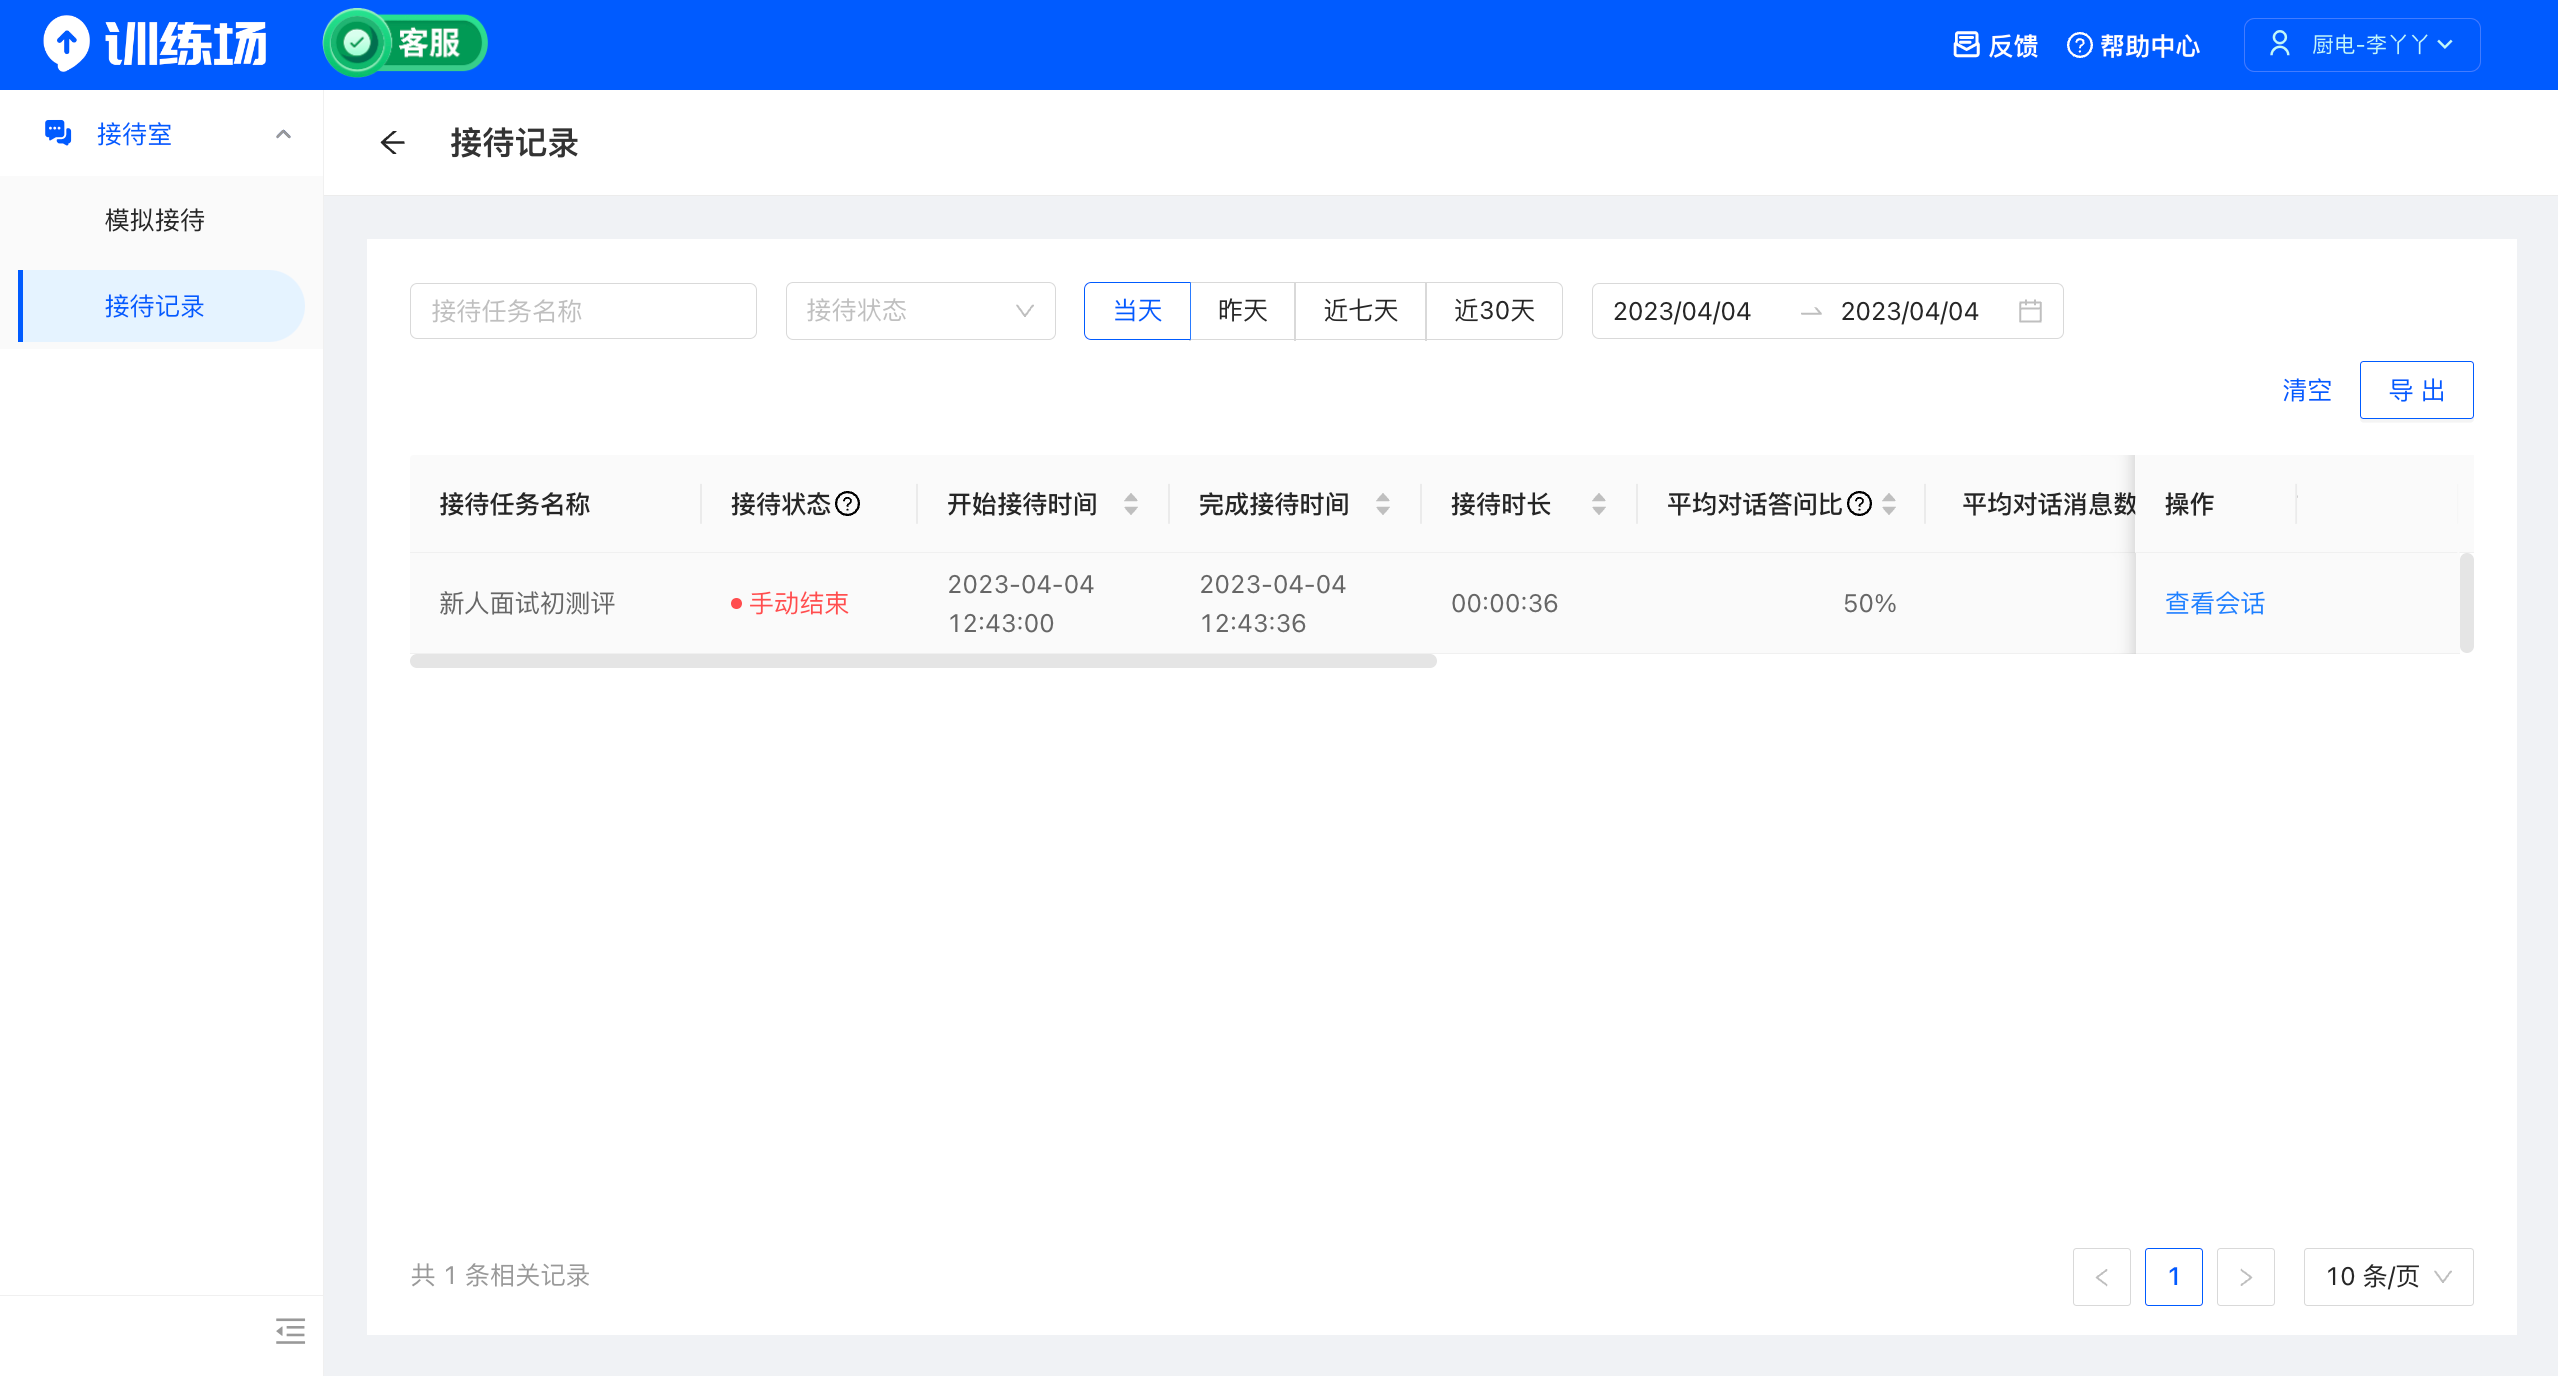Screen dimensions: 2558x1376
Task: Click the end date 2023/04/04 field
Action: tap(1910, 311)
